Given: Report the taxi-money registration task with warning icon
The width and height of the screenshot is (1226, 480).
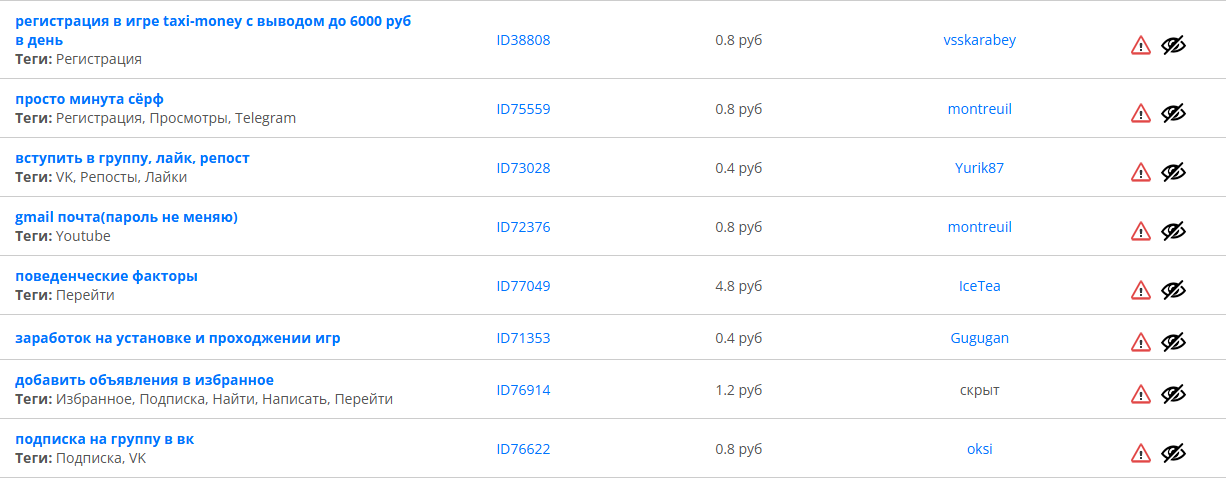Looking at the screenshot, I should tap(1141, 45).
